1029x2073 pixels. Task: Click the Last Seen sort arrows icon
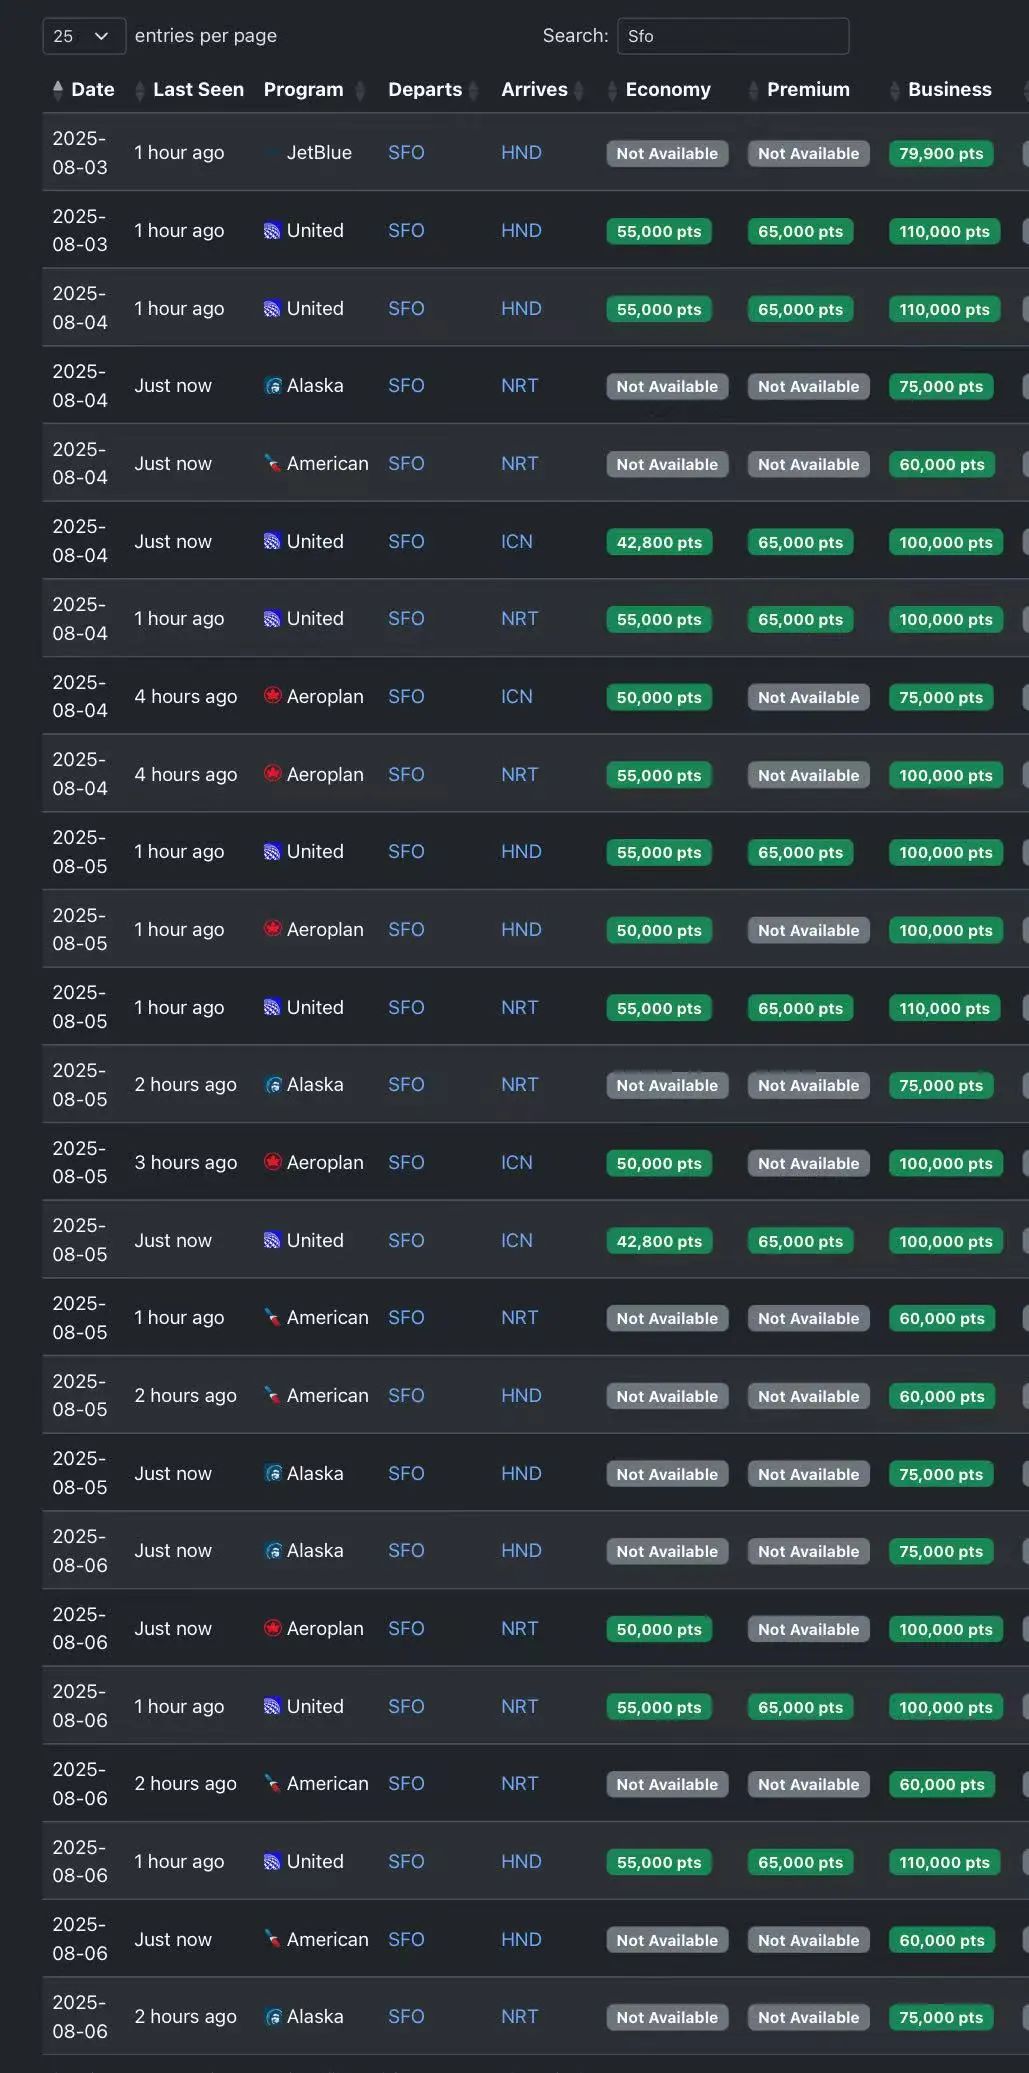point(140,90)
